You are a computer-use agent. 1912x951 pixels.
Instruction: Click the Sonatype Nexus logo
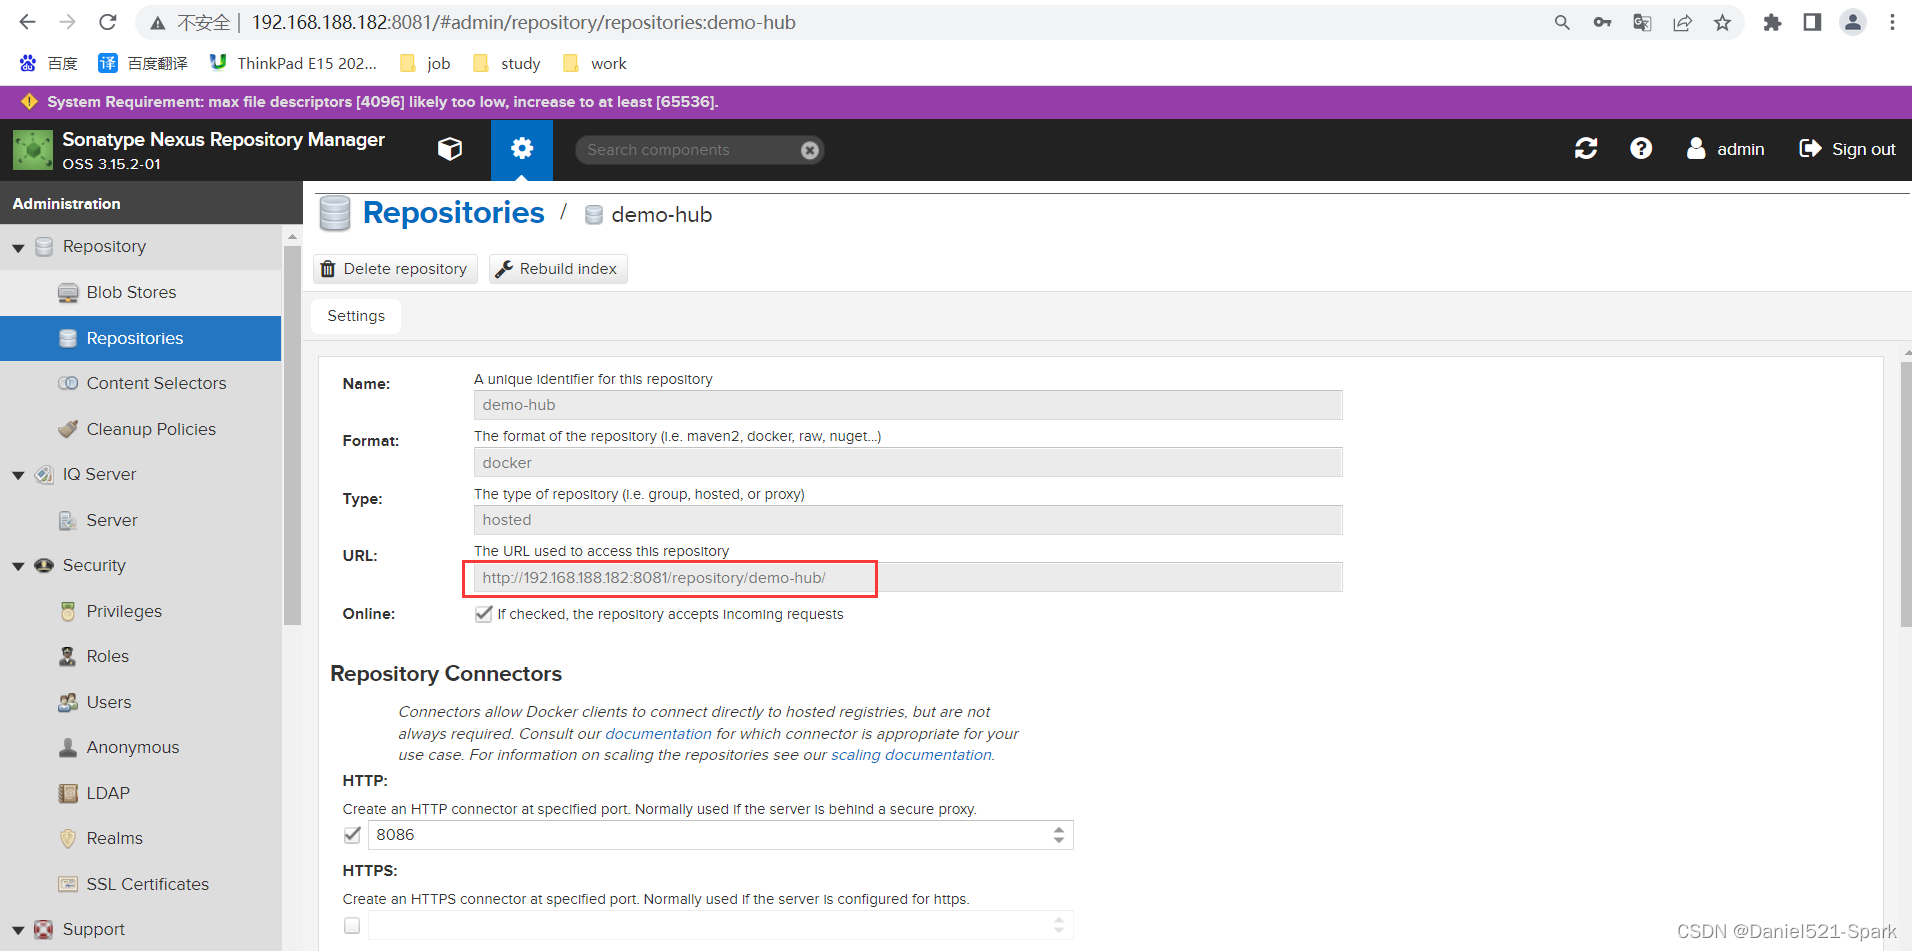(33, 150)
